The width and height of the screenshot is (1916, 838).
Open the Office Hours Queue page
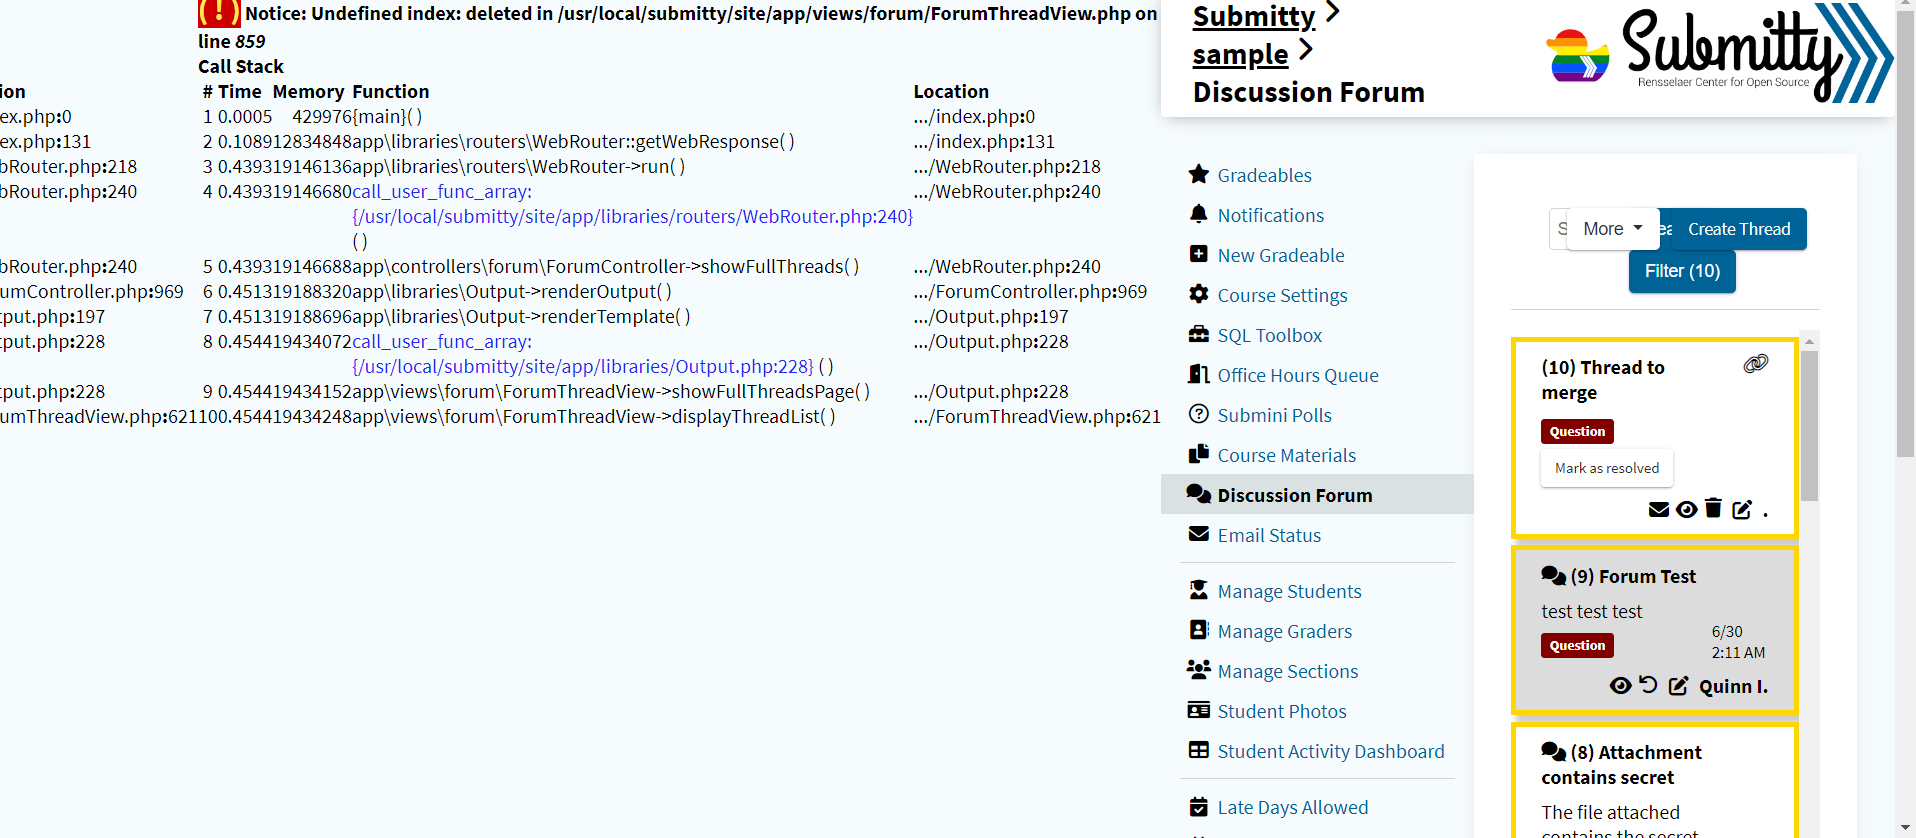pyautogui.click(x=1297, y=375)
